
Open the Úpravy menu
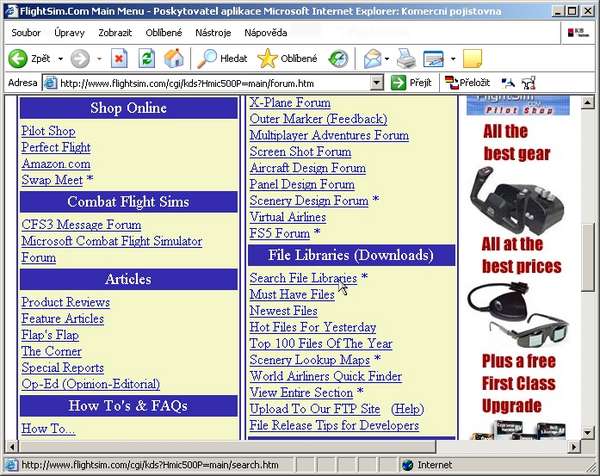pos(69,33)
